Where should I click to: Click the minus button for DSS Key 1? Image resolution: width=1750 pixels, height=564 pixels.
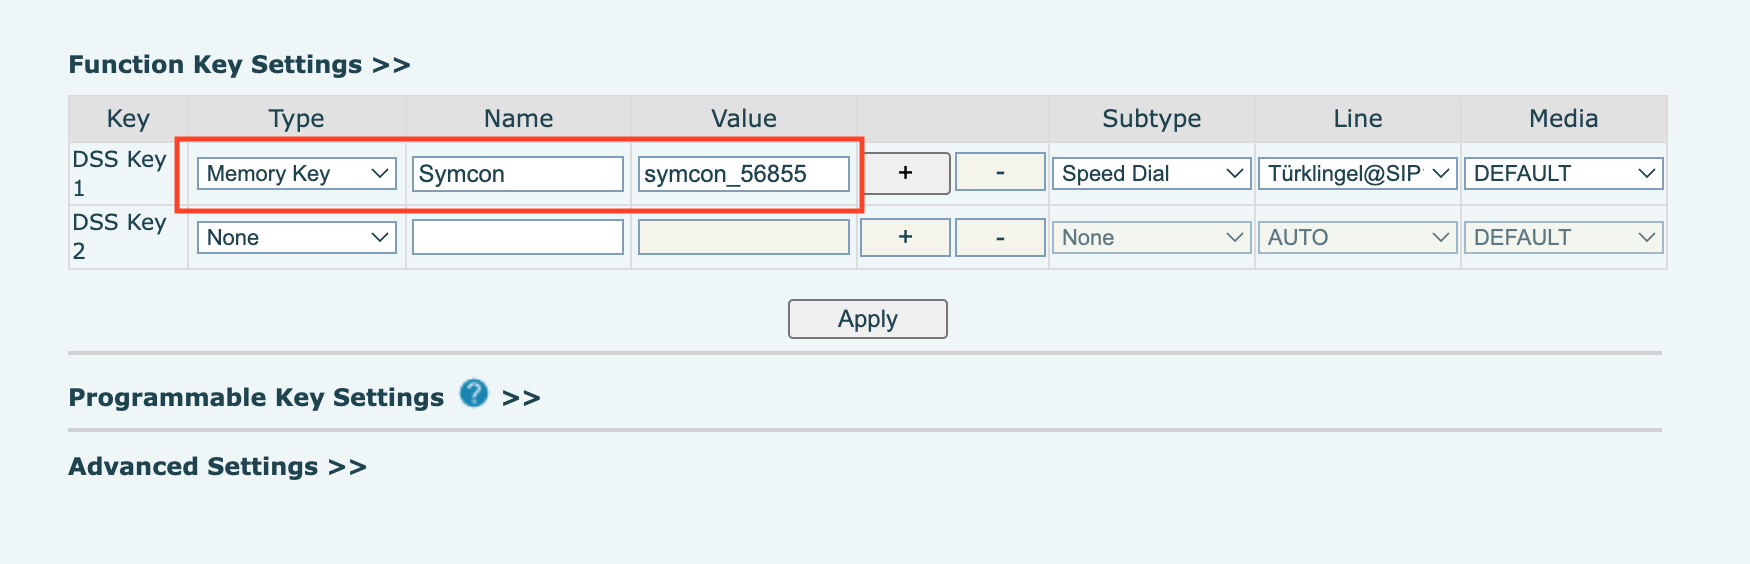[1000, 173]
